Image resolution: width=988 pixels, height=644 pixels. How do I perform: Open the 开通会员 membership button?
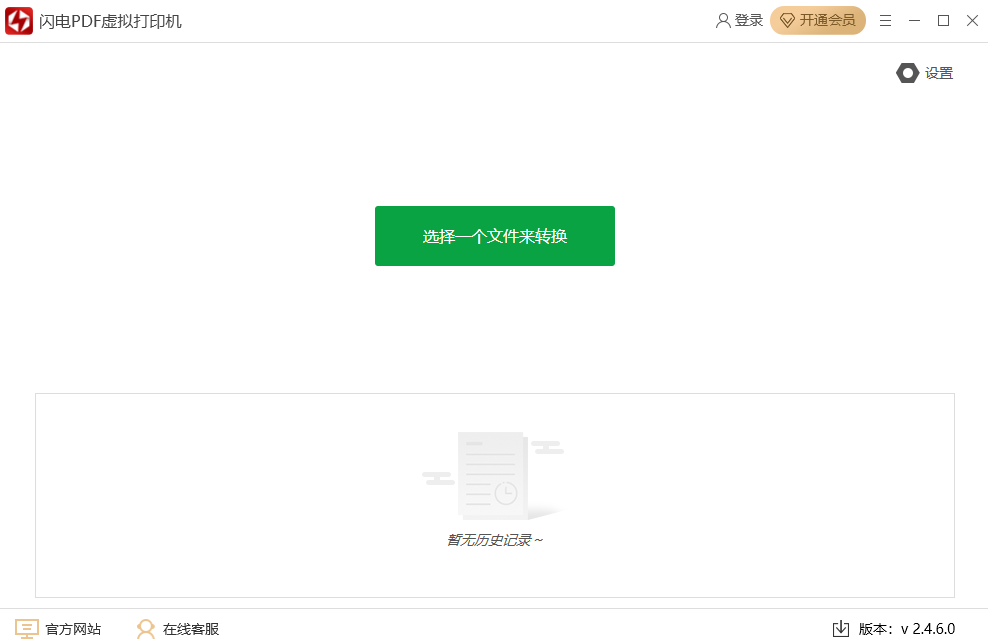tap(817, 21)
